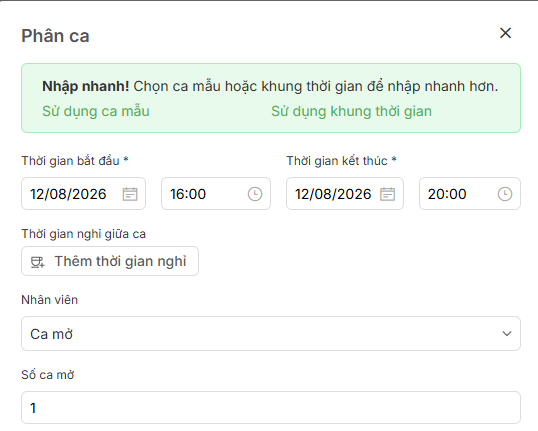Focus the end time 20:00 value

click(x=447, y=194)
